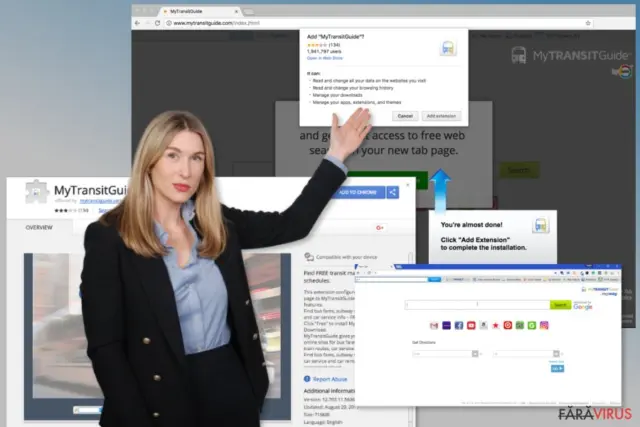Confirm with Add extension button
This screenshot has height=427, width=640.
pos(441,116)
